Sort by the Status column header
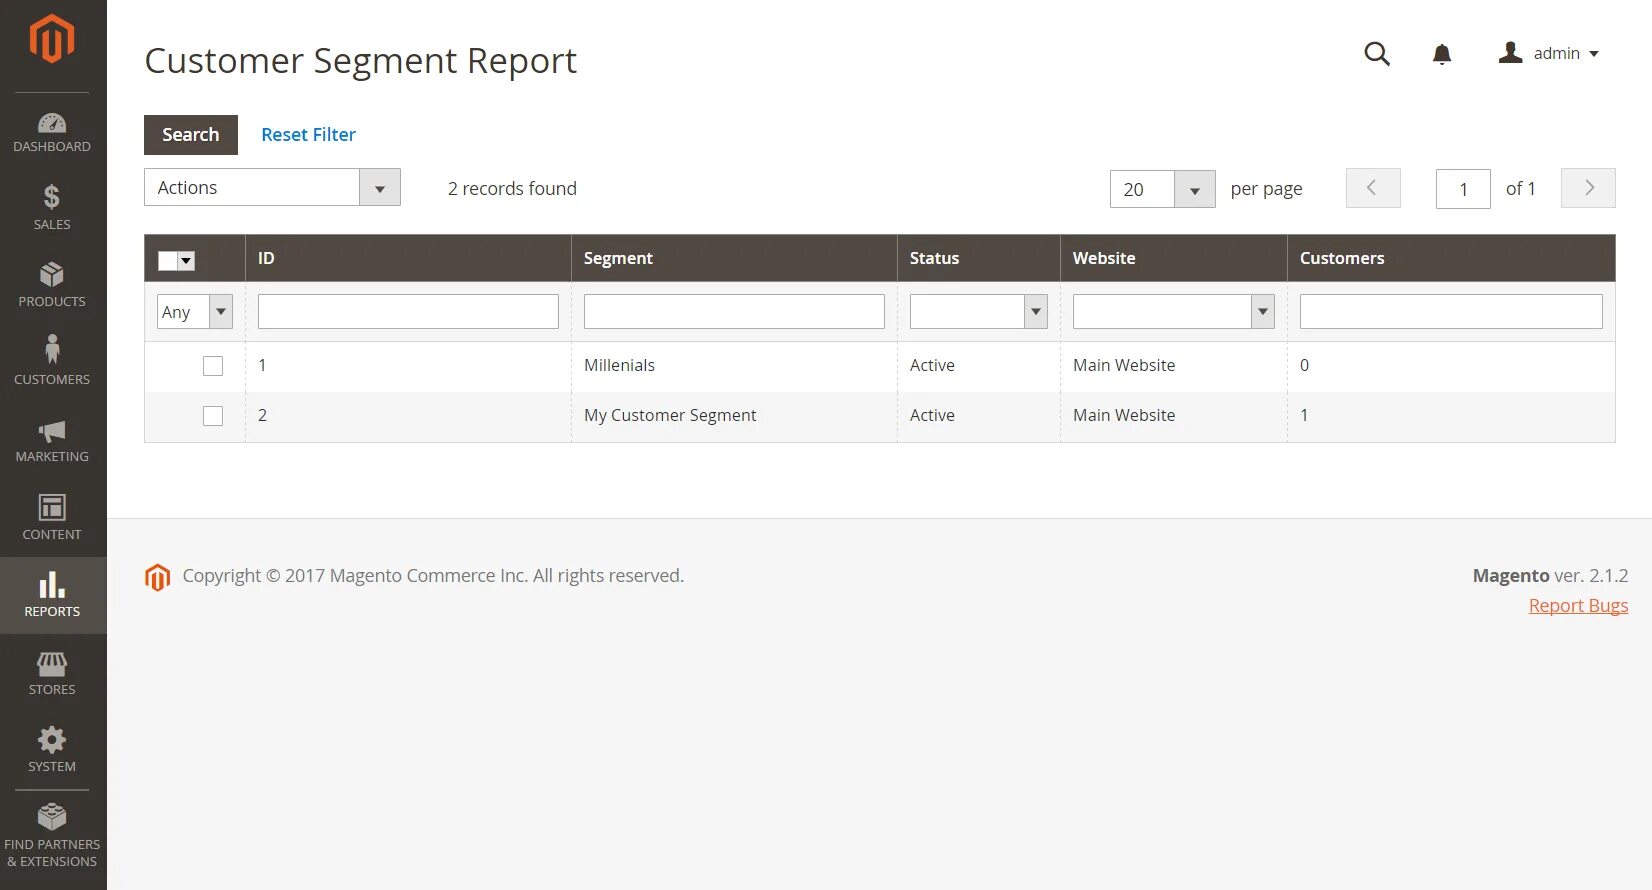 (x=978, y=258)
